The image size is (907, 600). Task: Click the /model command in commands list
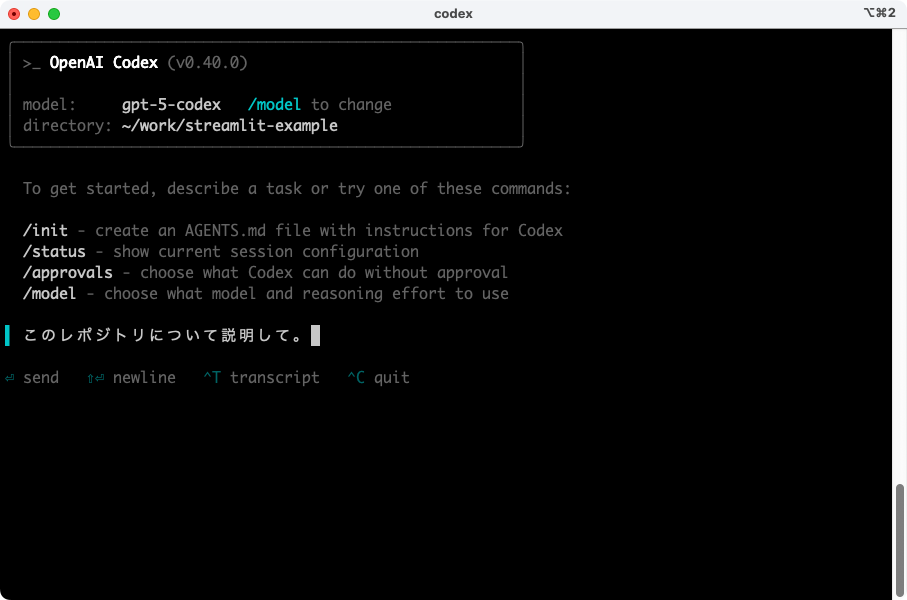coord(49,293)
